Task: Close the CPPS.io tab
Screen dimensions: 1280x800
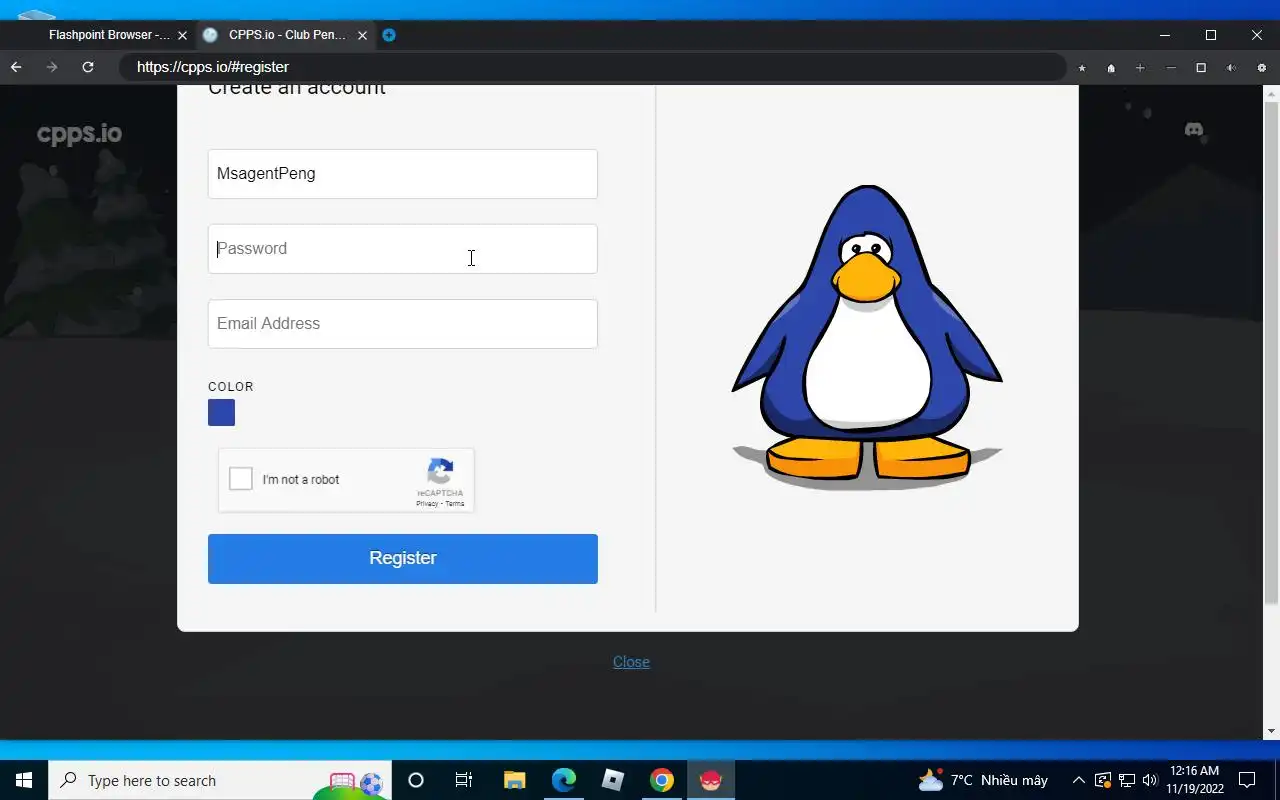Action: 362,35
